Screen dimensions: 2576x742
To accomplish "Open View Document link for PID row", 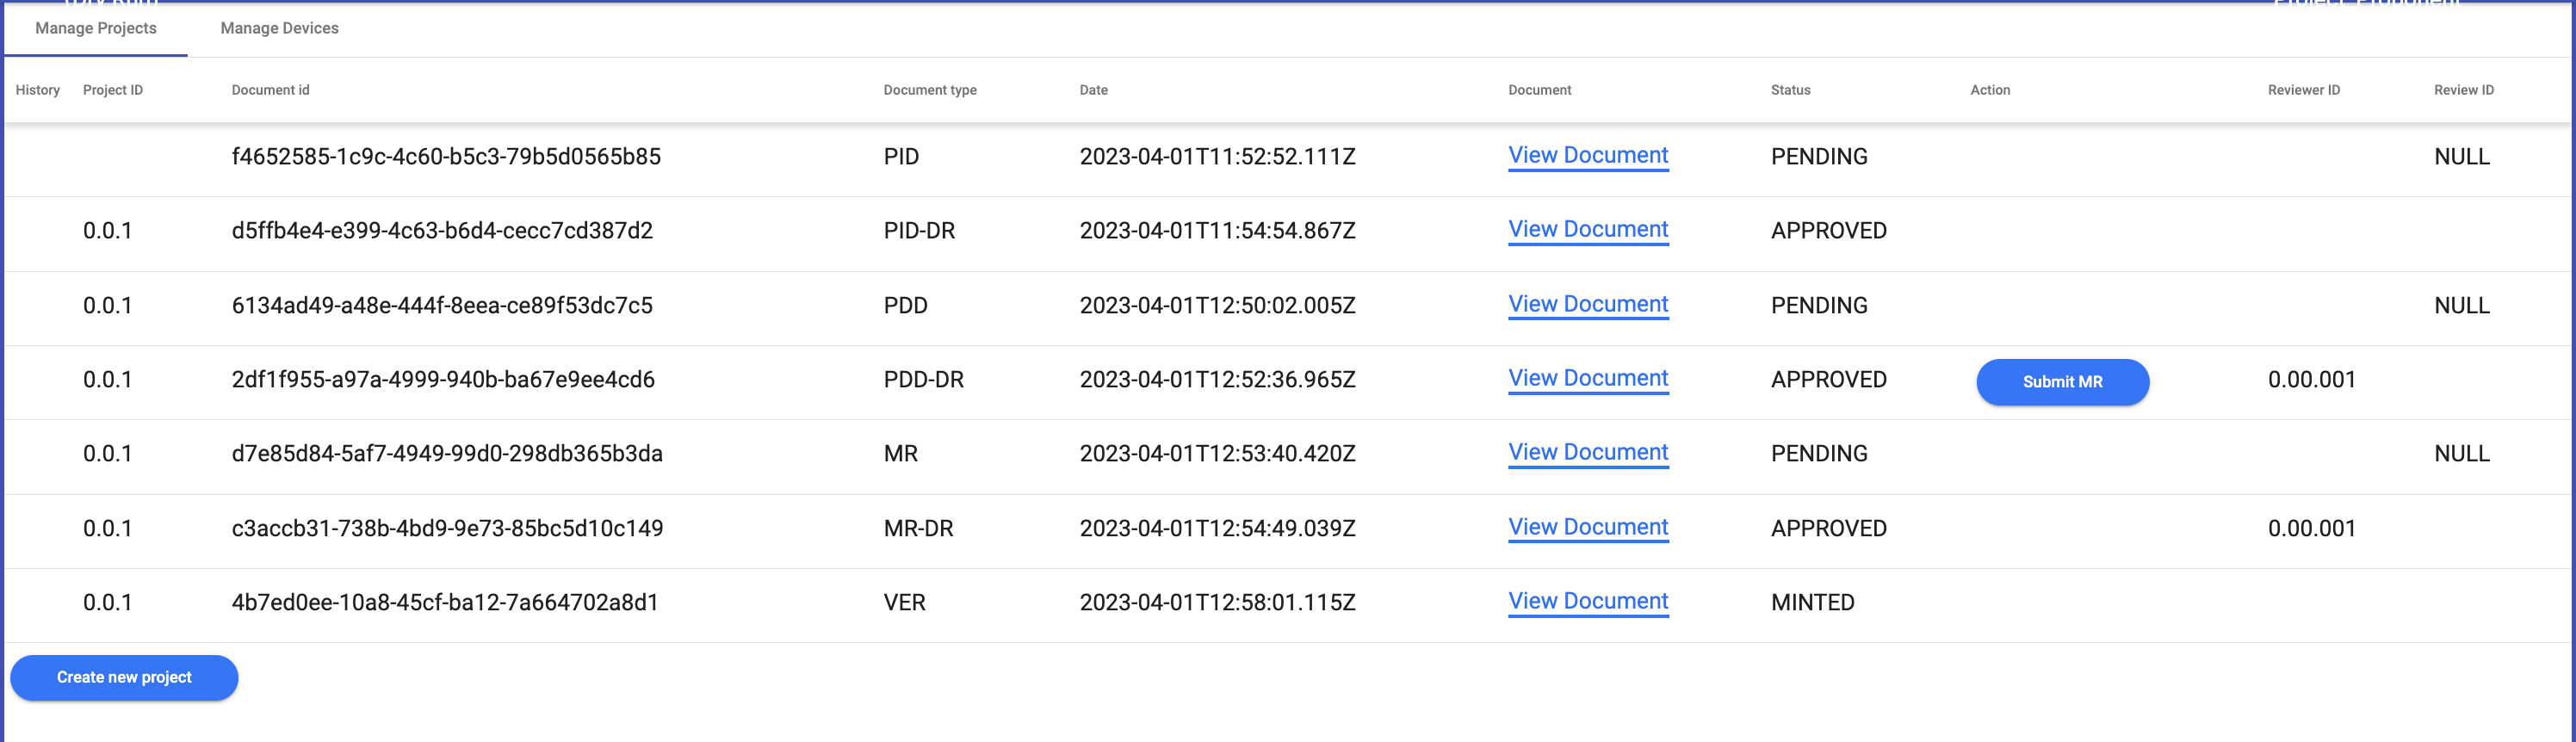I will 1587,156.
